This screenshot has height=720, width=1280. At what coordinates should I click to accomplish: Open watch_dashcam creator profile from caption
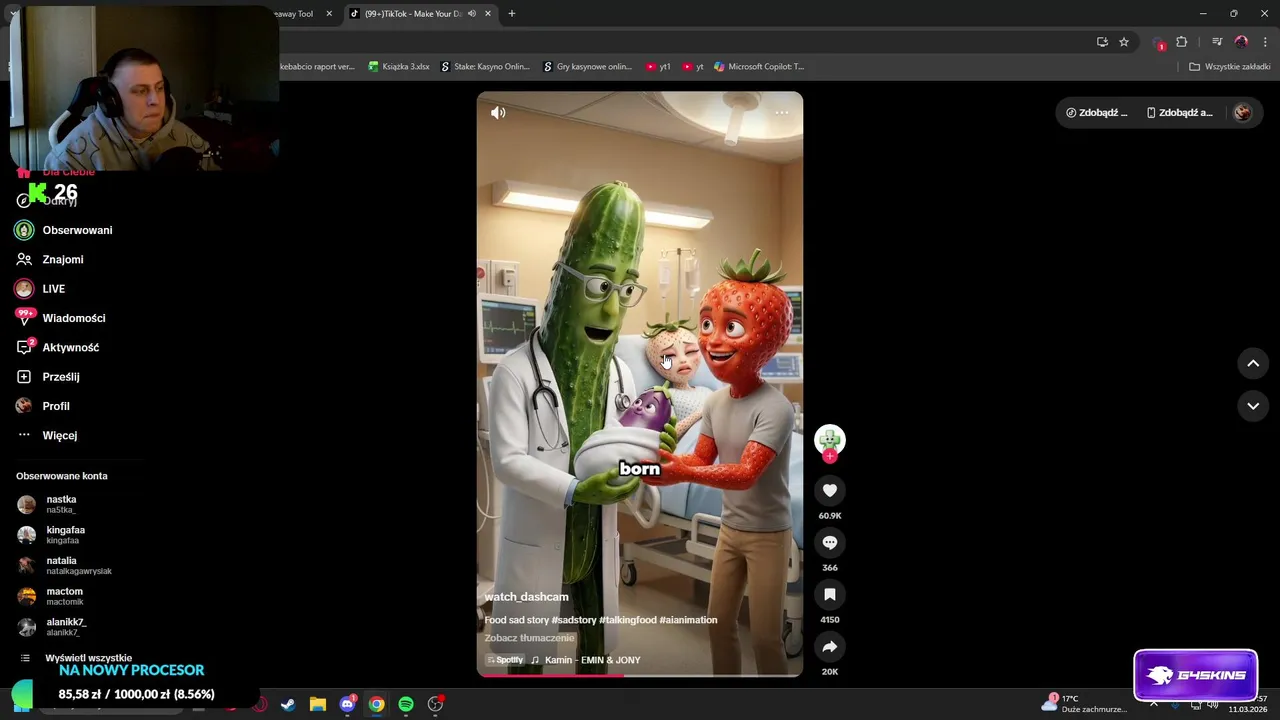[x=526, y=597]
